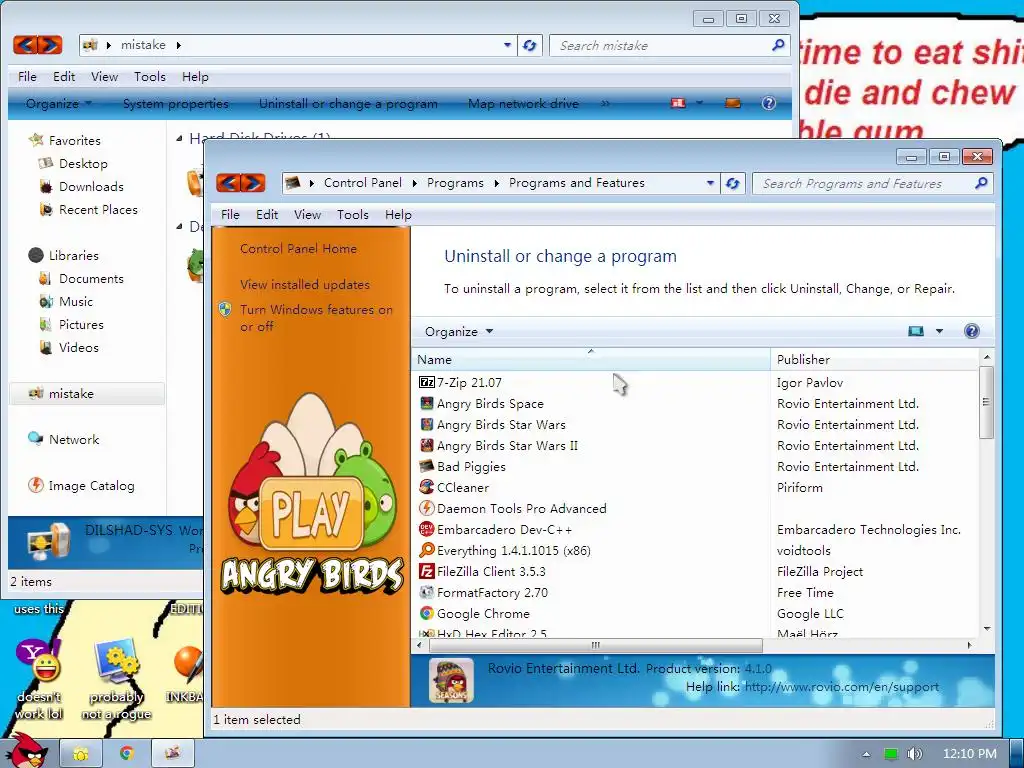Screen dimensions: 1024x768
Task: Expand address bar history dropdown in Programs and Features
Action: tap(710, 184)
